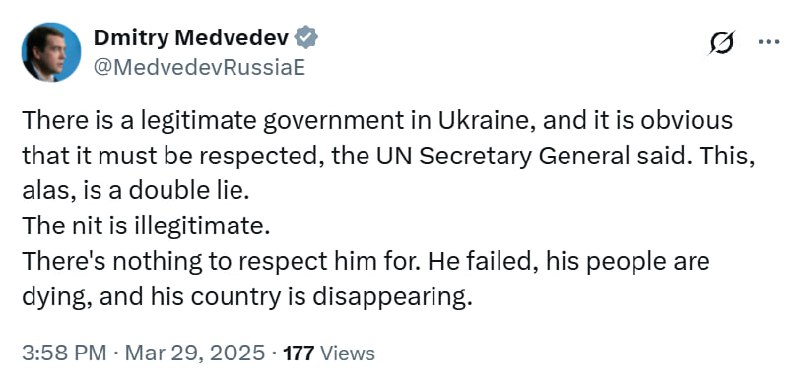Click the sentence 'There's nothing to respect him for.'

click(x=222, y=262)
